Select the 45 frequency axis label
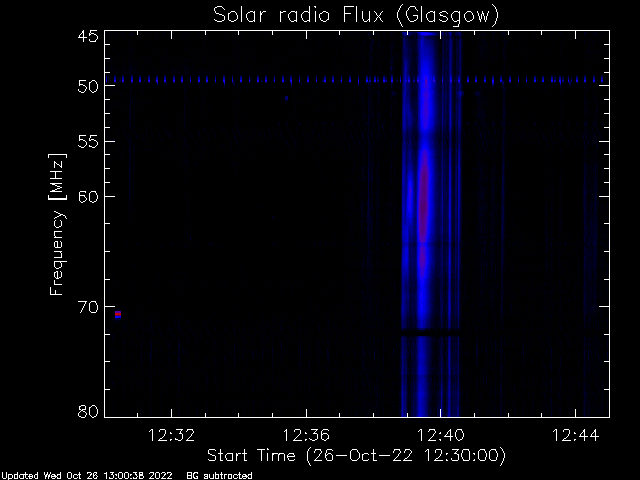 pyautogui.click(x=88, y=36)
